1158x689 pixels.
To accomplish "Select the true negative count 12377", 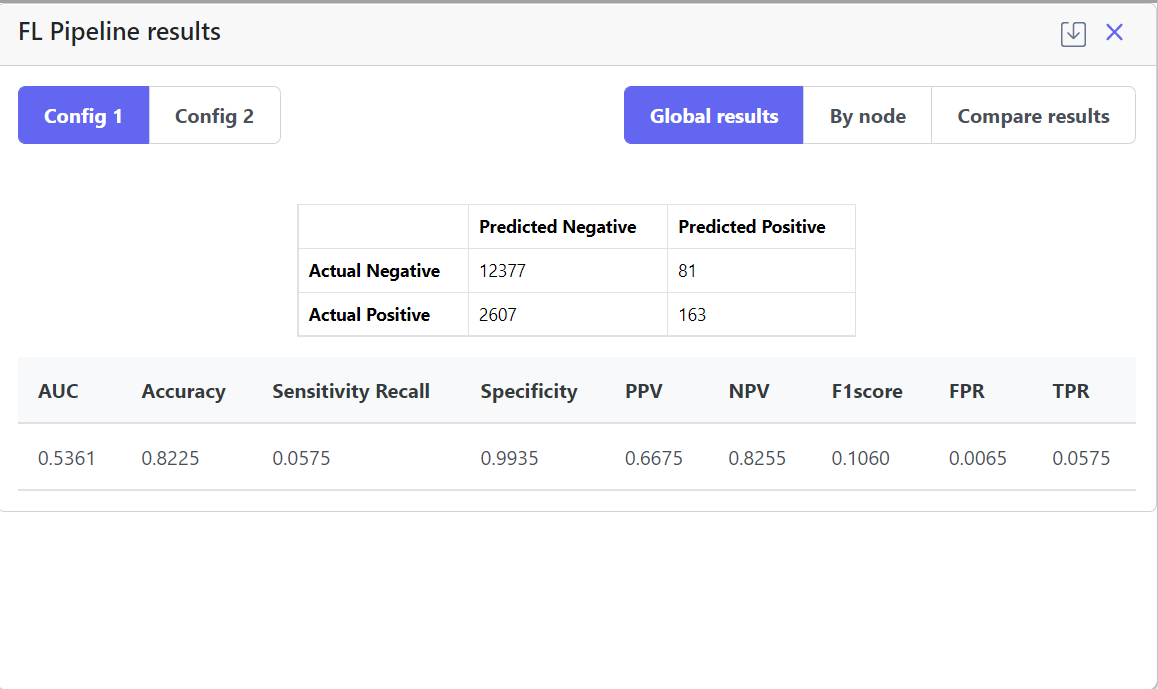I will [x=502, y=271].
